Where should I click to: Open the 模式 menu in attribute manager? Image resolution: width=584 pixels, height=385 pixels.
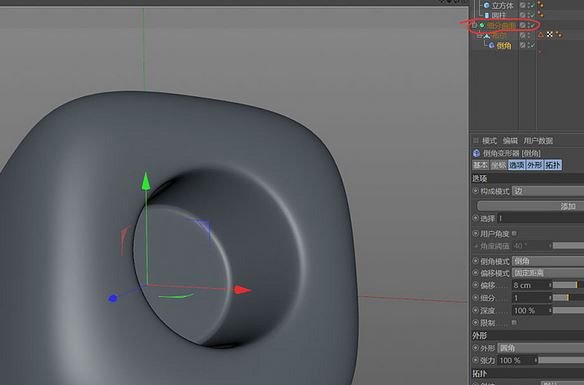tap(489, 141)
